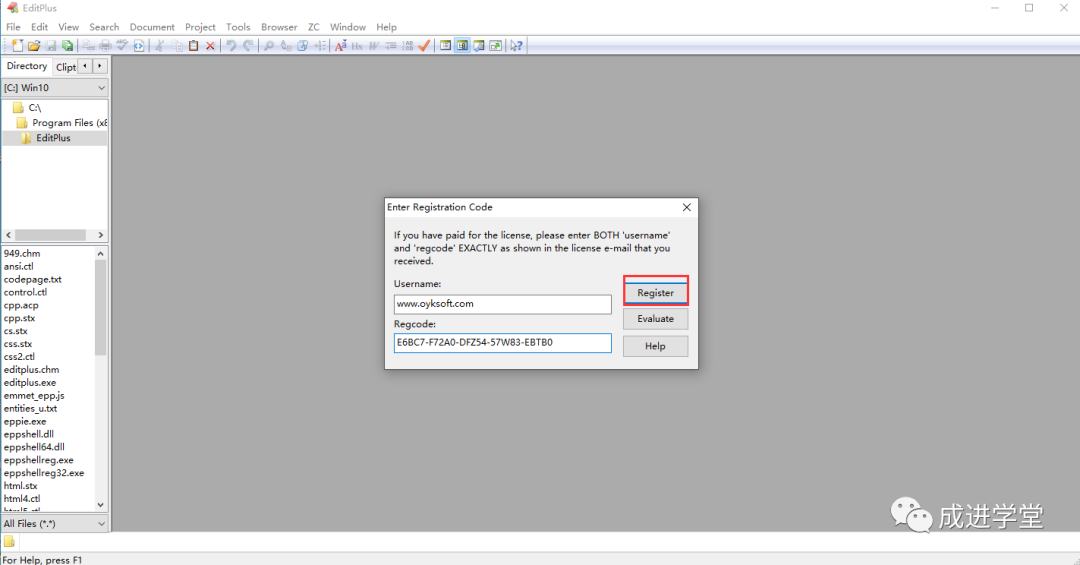Click the Open file folder icon
Screen dimensions: 1080x565
pyautogui.click(x=34, y=45)
